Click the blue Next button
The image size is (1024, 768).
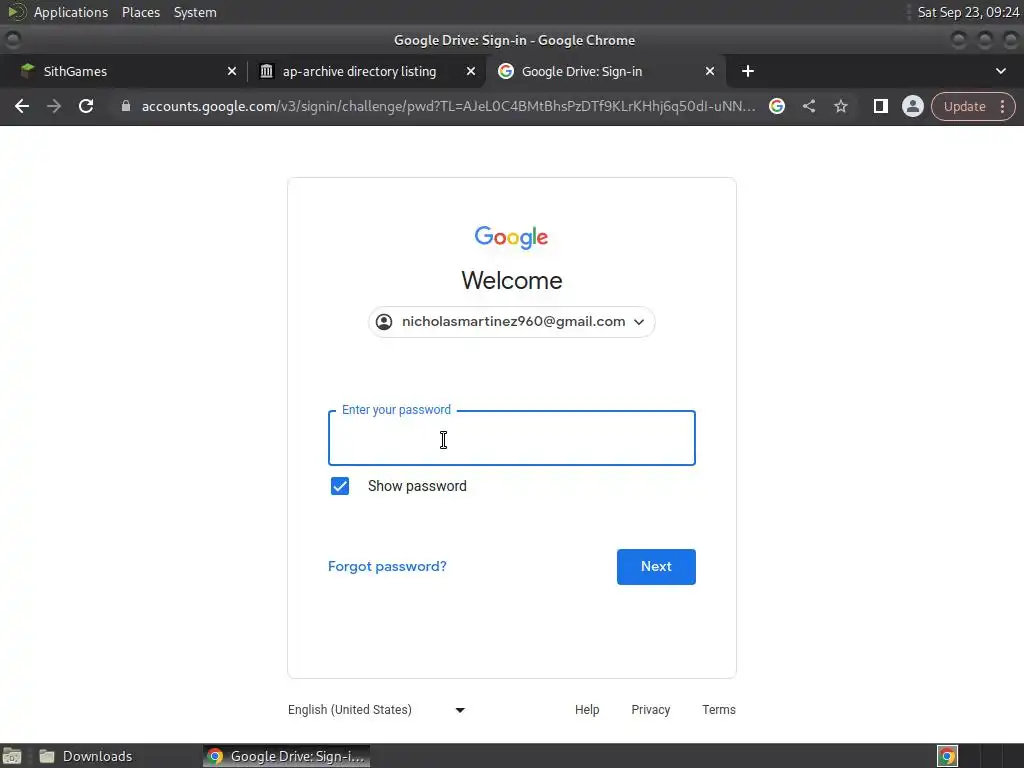tap(656, 567)
